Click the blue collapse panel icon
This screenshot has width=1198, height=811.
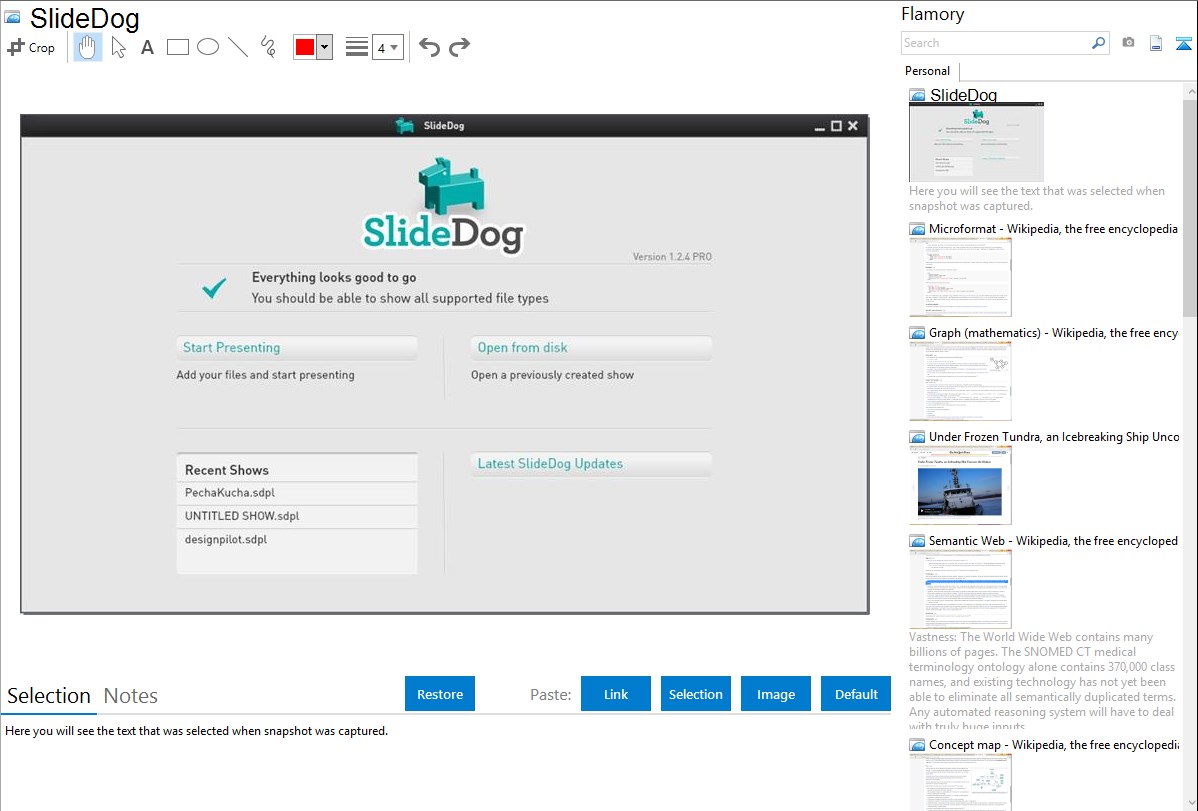[x=1183, y=44]
